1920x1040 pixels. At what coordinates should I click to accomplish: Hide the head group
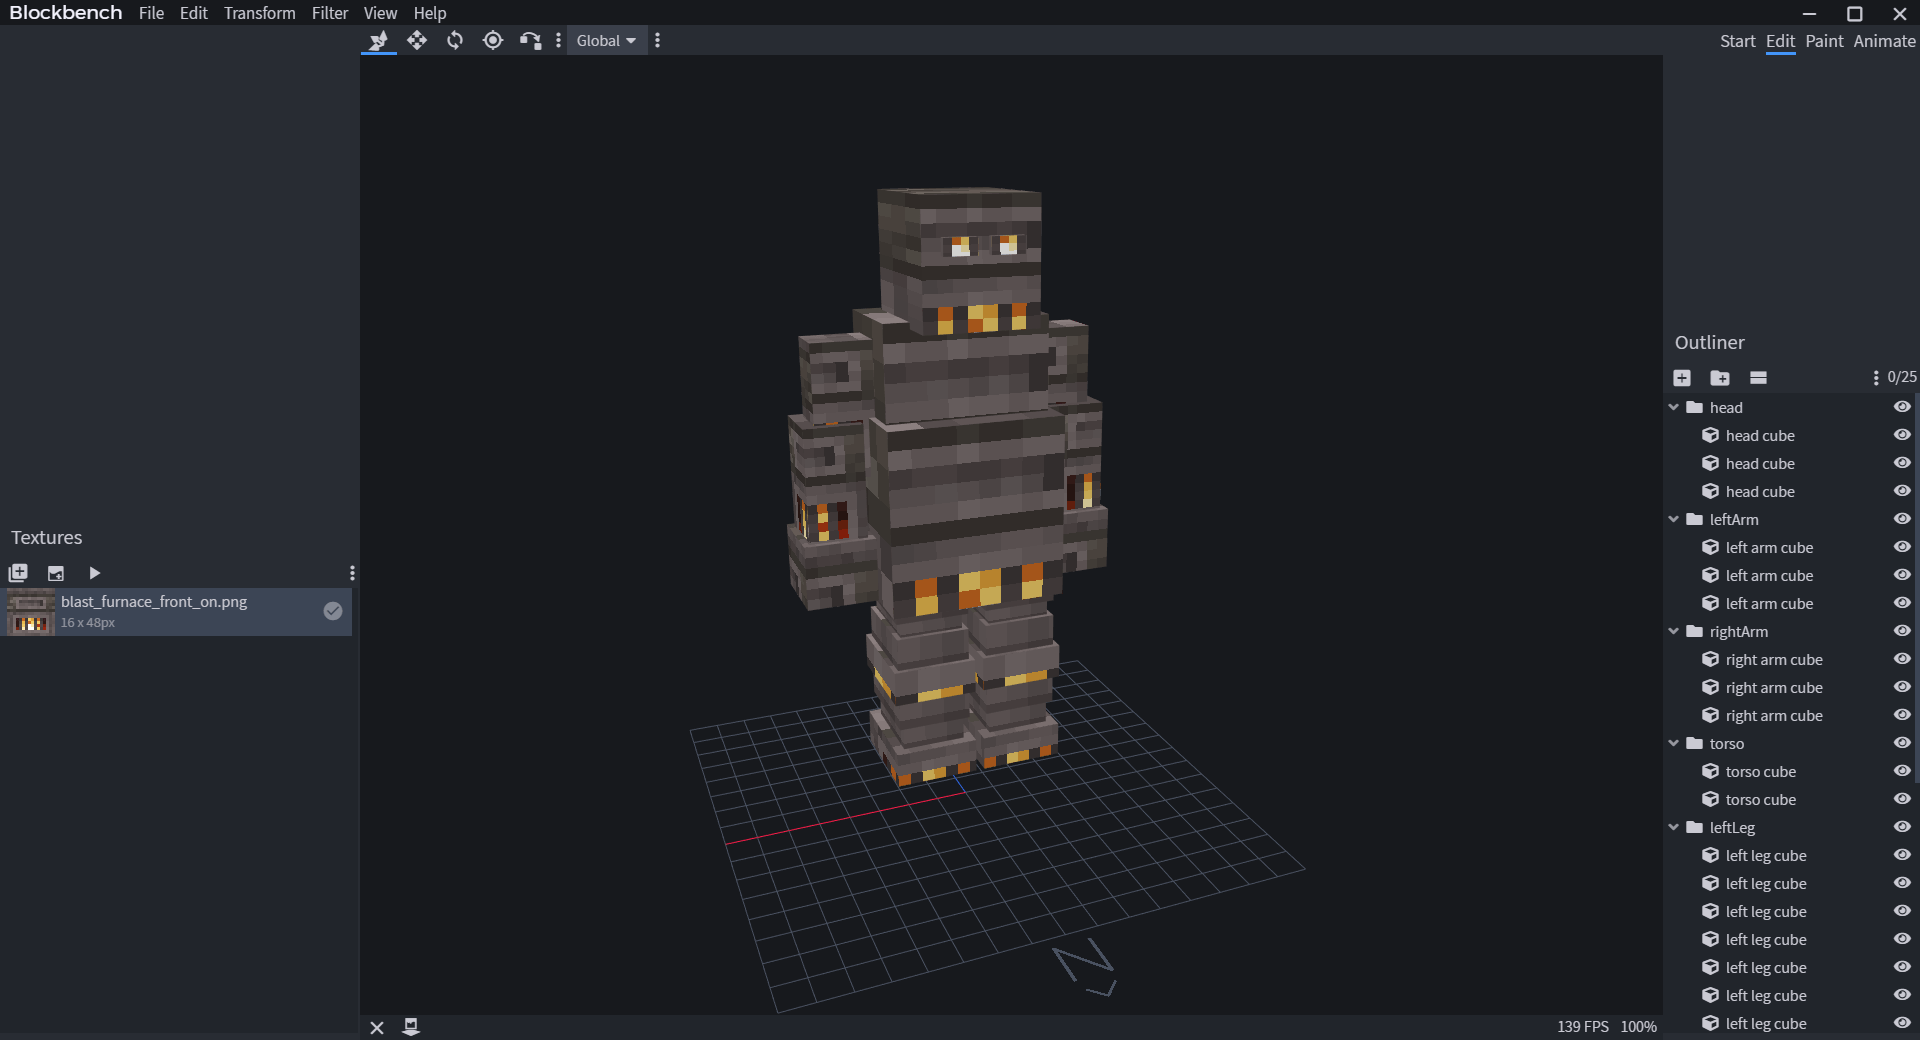[x=1902, y=407]
